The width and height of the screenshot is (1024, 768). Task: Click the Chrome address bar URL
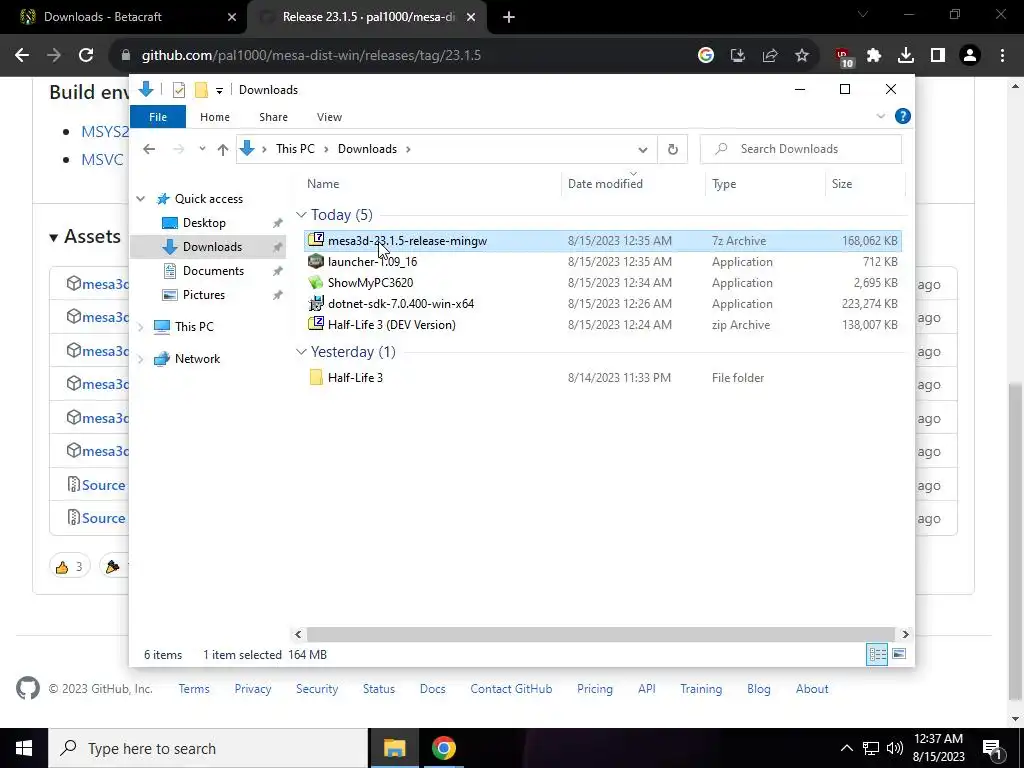click(x=311, y=56)
